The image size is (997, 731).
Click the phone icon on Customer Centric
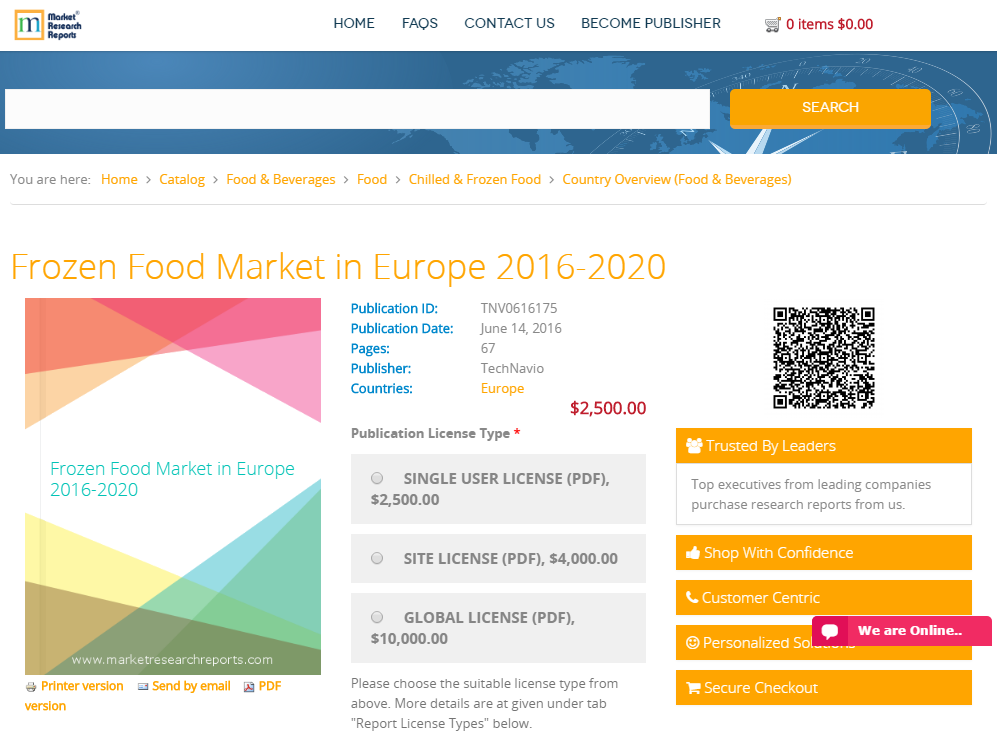[692, 597]
